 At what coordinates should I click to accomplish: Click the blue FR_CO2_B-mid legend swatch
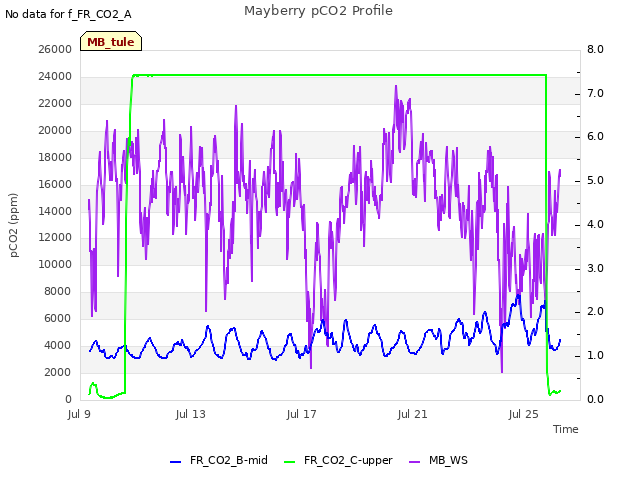pos(176,462)
